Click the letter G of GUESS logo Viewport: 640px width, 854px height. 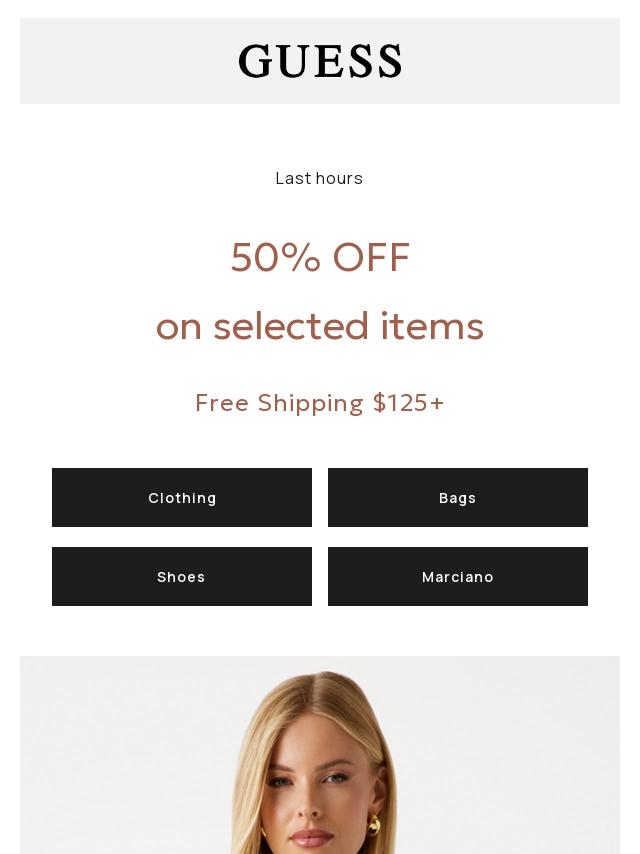coord(255,61)
